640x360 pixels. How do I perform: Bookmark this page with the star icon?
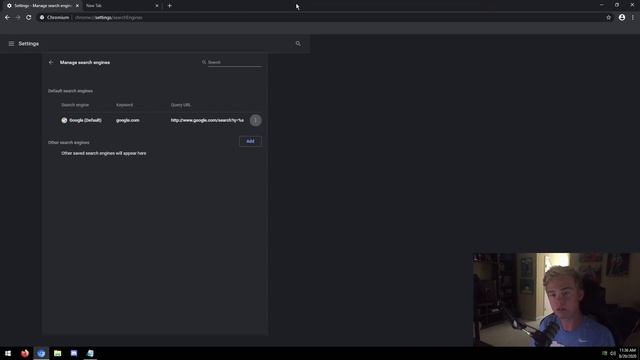608,18
